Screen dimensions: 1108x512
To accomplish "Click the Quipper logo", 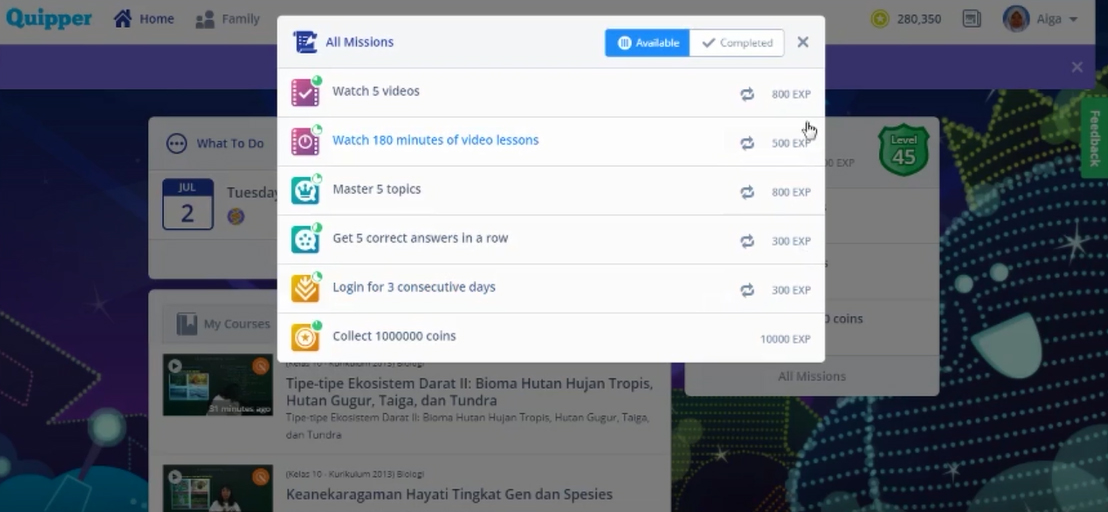I will click(x=49, y=18).
